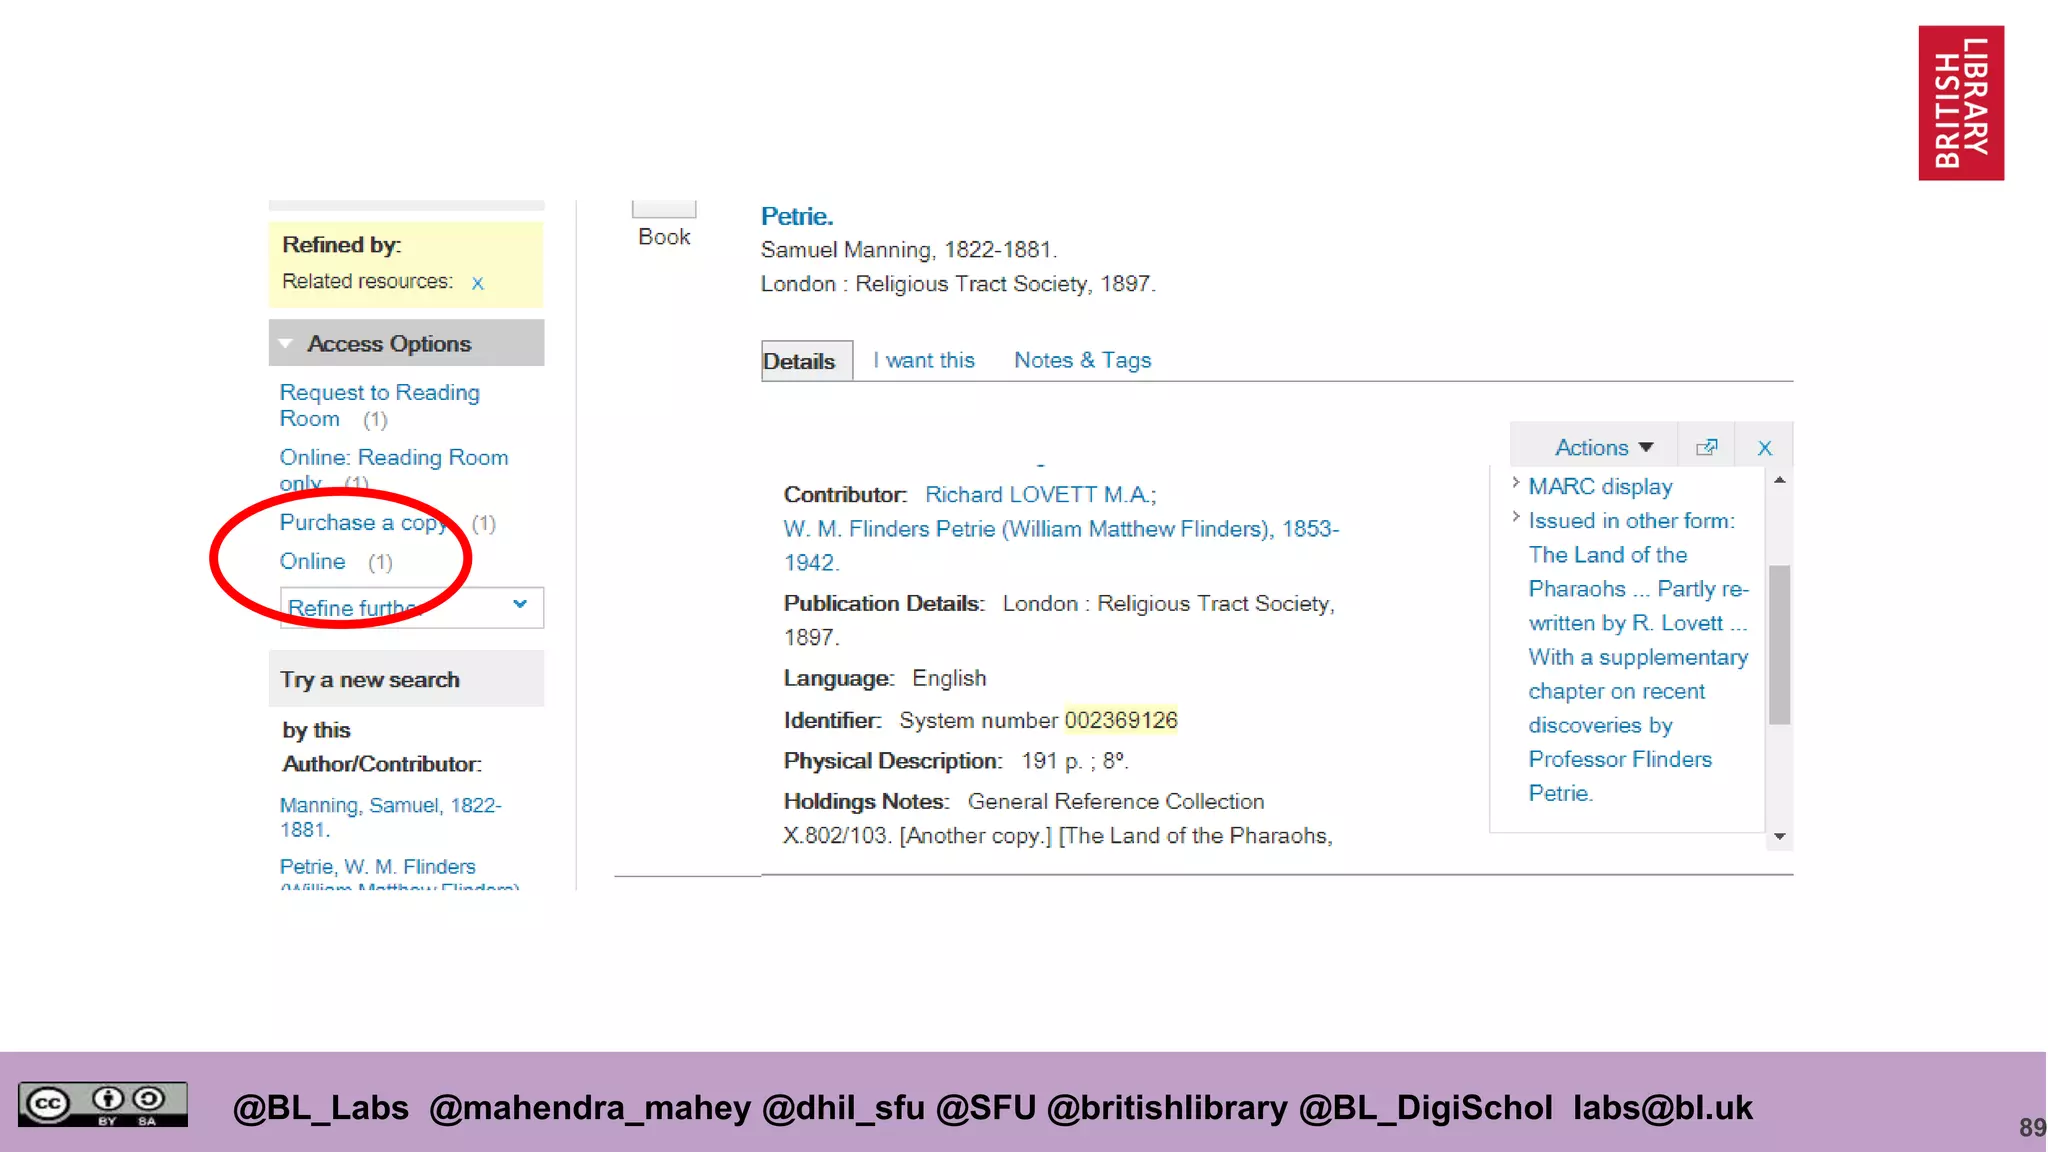Click the Physical Description value 191 p.
This screenshot has height=1152, width=2048.
point(1051,761)
